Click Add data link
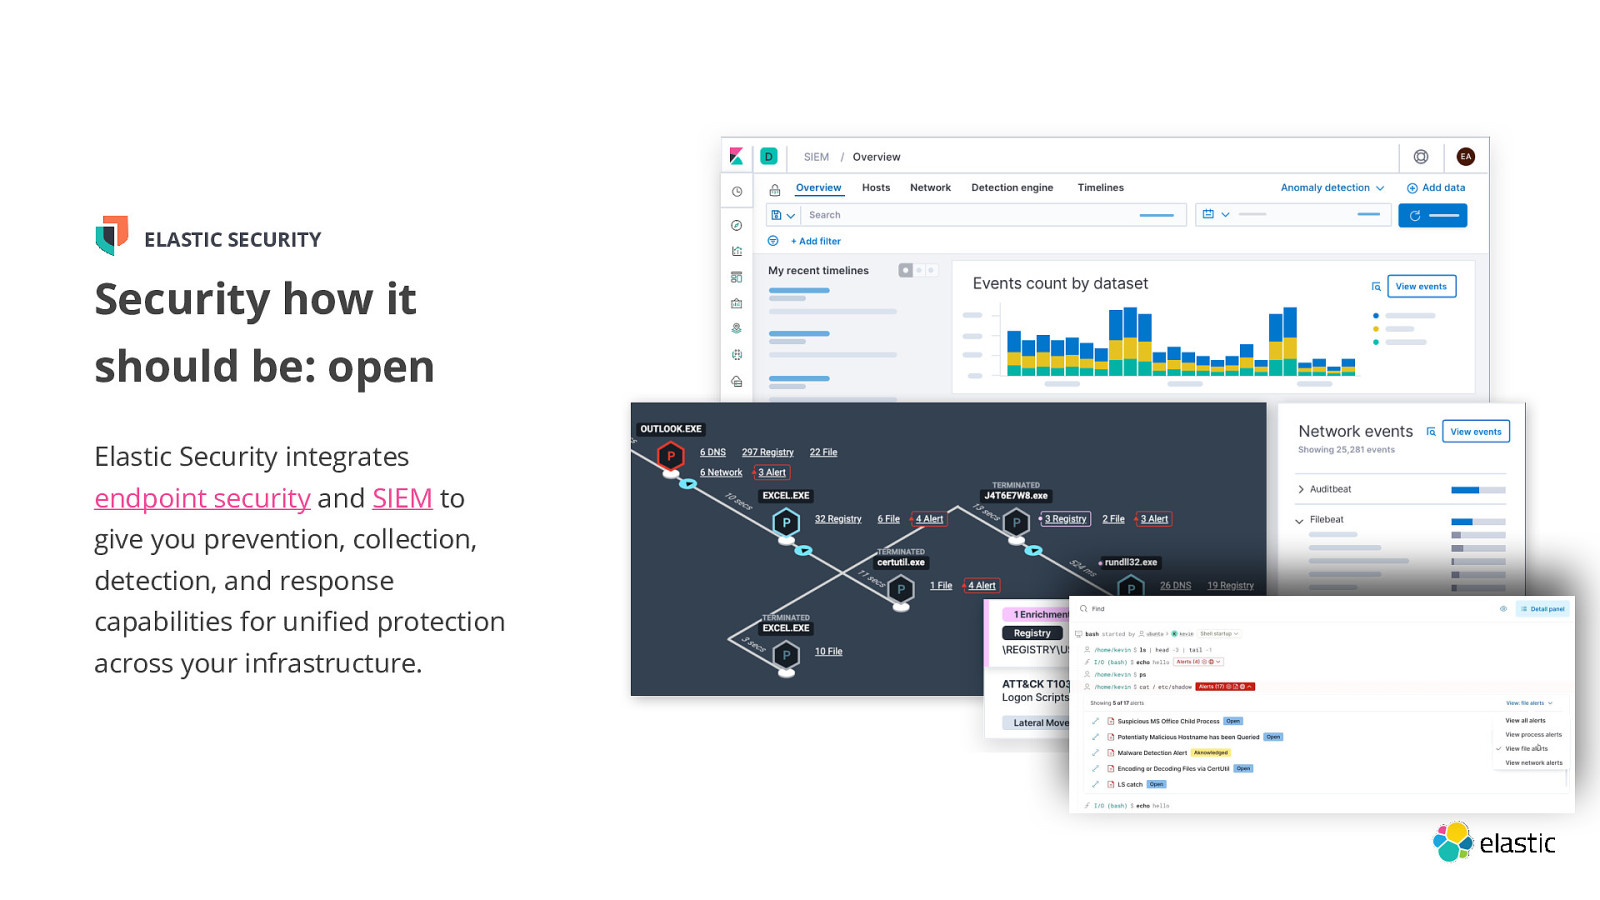The width and height of the screenshot is (1600, 900). point(1436,188)
